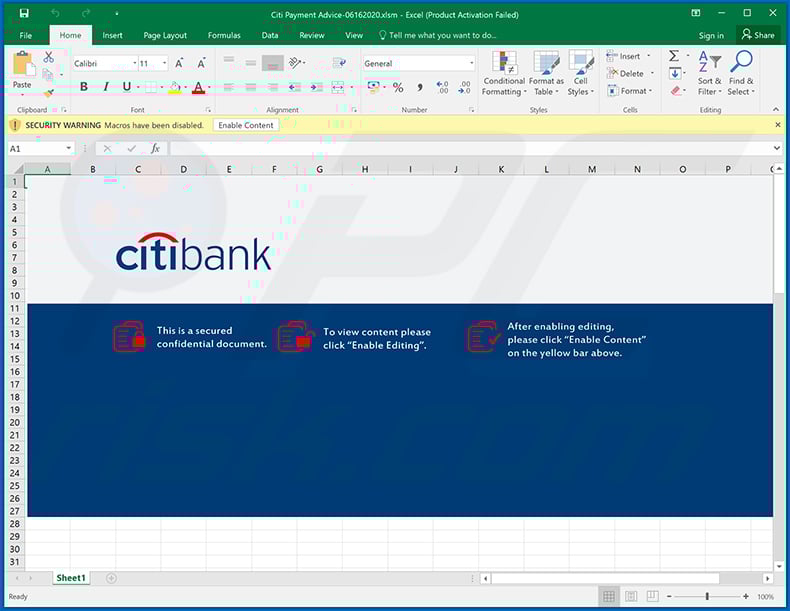The width and height of the screenshot is (790, 611).
Task: Open the Calibri font name dropdown
Action: [135, 63]
